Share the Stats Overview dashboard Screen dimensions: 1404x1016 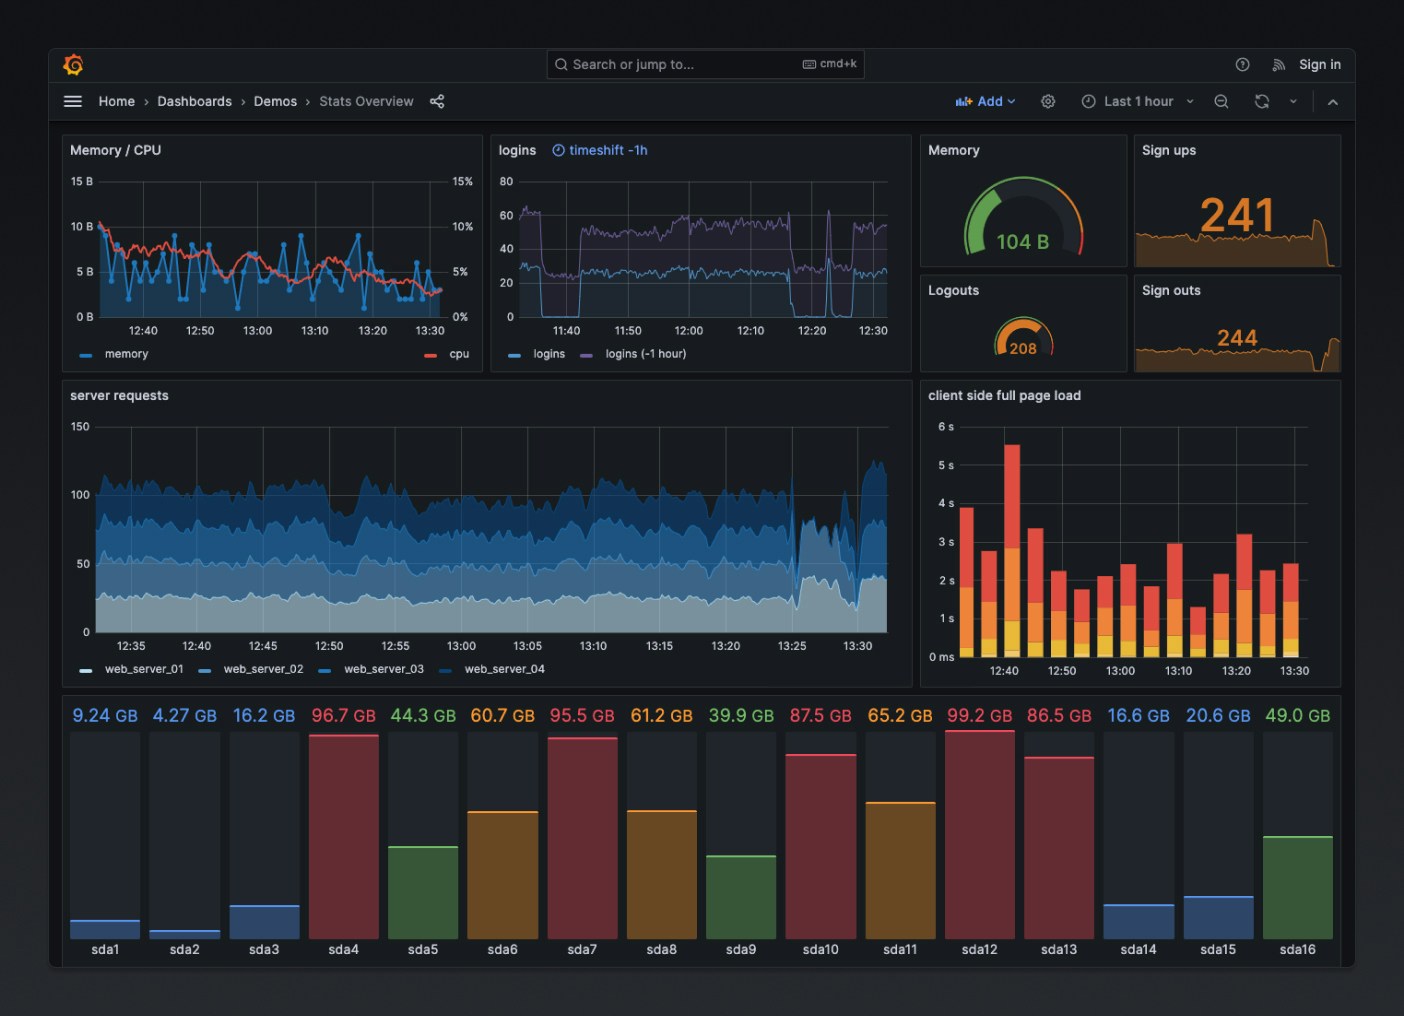pos(437,101)
